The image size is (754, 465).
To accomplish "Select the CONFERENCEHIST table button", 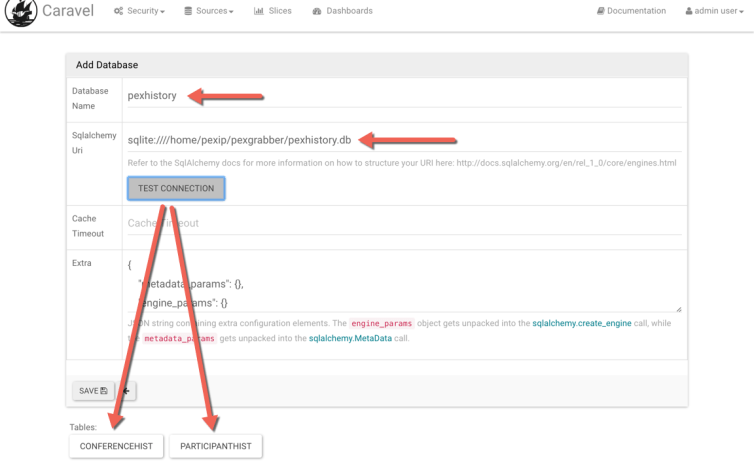I will 116,446.
